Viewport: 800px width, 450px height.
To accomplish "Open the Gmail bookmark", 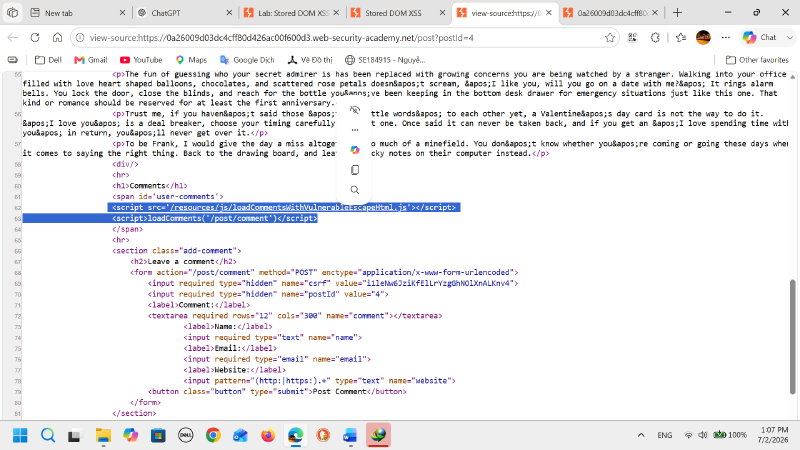I will pyautogui.click(x=91, y=60).
